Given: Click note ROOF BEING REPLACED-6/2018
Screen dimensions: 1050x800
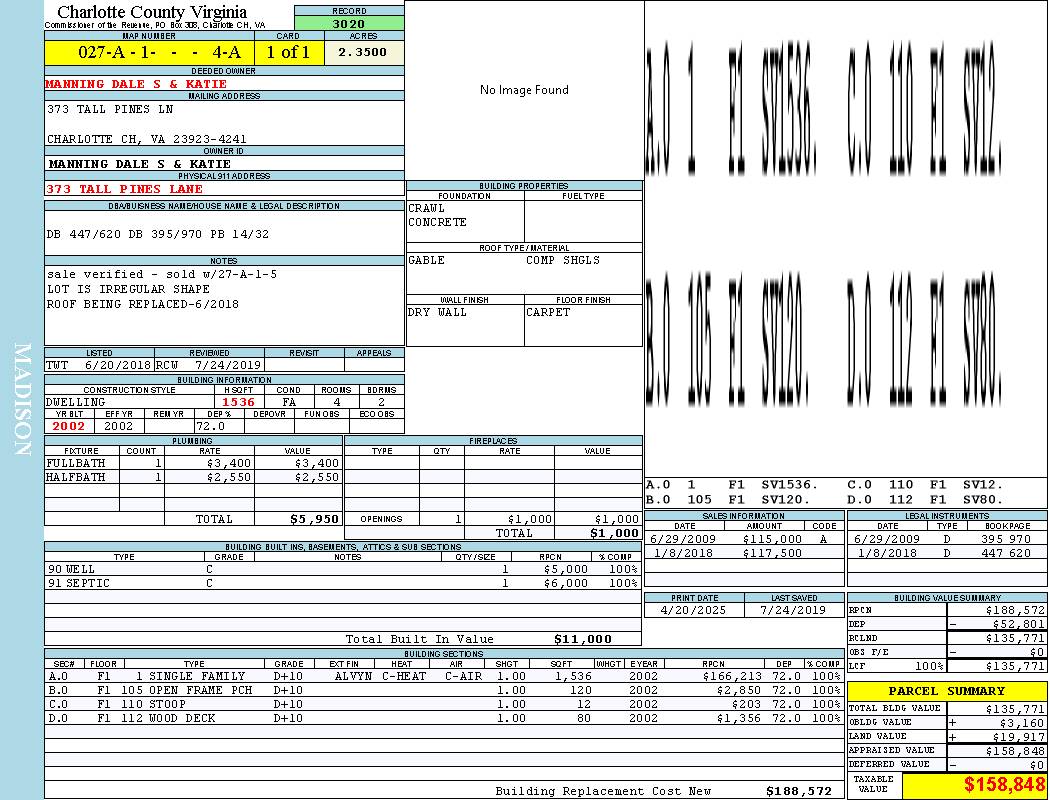Looking at the screenshot, I should pos(143,304).
